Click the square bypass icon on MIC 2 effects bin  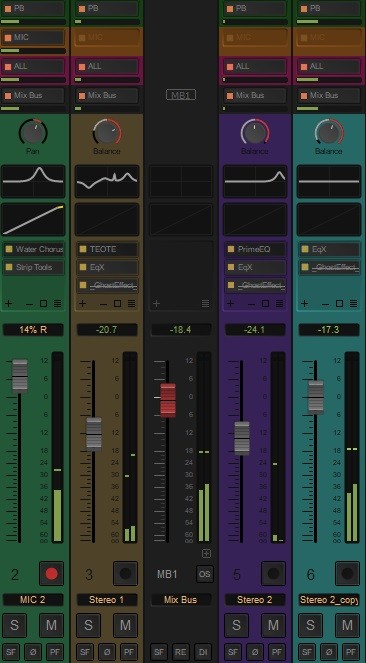click(44, 304)
